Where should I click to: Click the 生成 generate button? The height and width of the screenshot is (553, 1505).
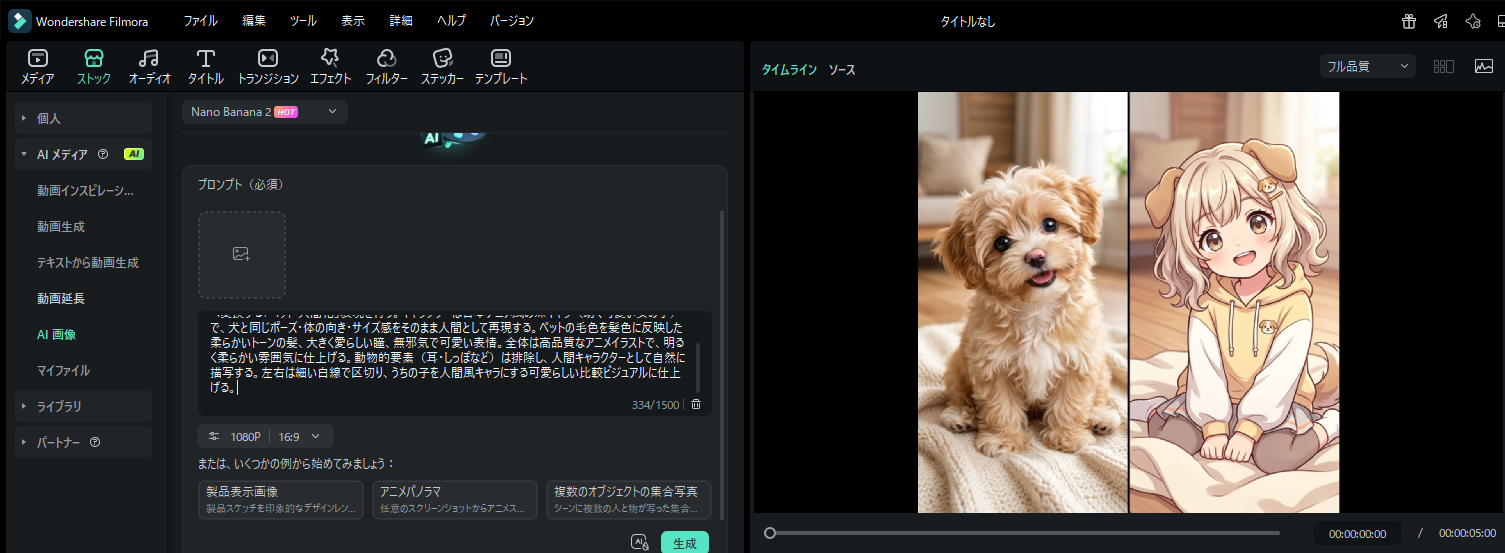[x=684, y=542]
